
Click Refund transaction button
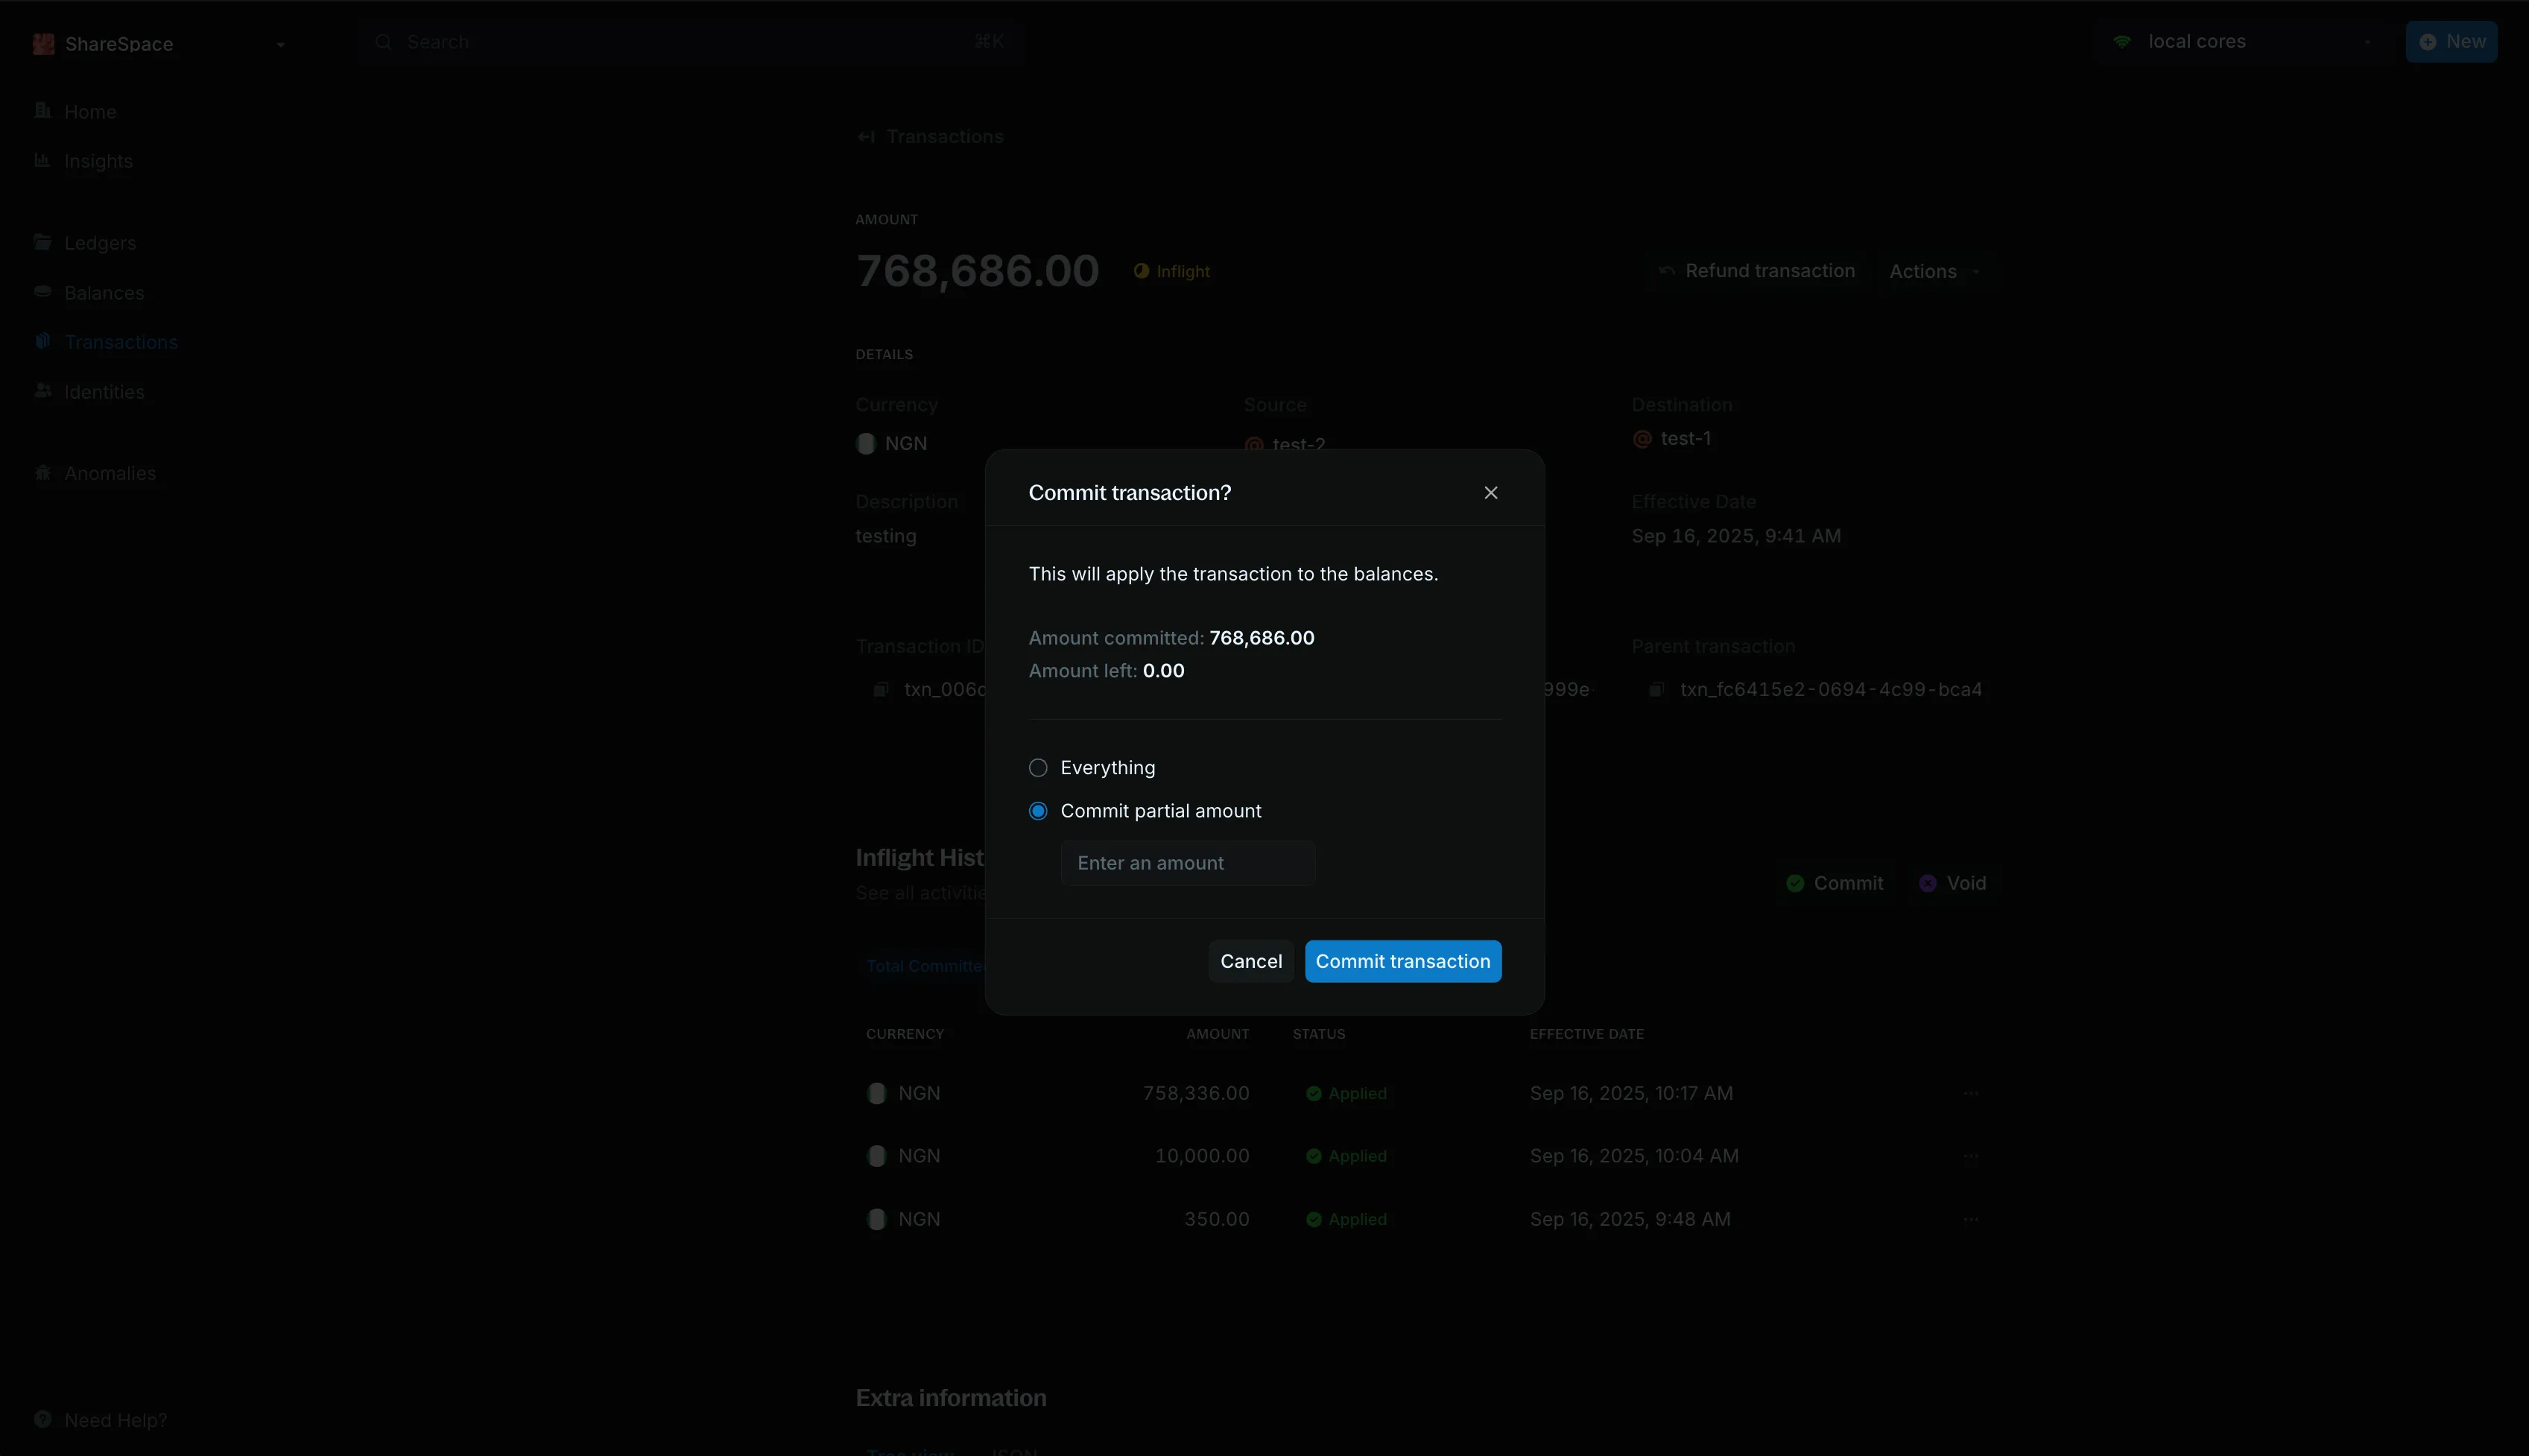click(x=1757, y=271)
